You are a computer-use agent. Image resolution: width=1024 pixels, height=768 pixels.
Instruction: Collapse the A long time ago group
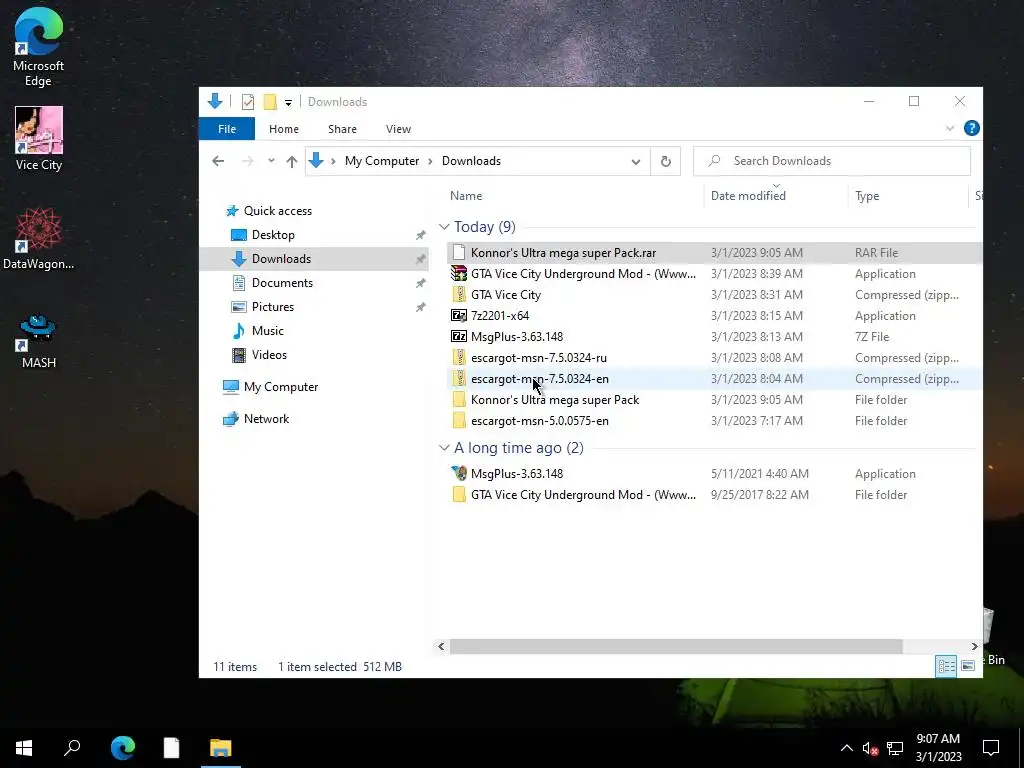coord(444,448)
